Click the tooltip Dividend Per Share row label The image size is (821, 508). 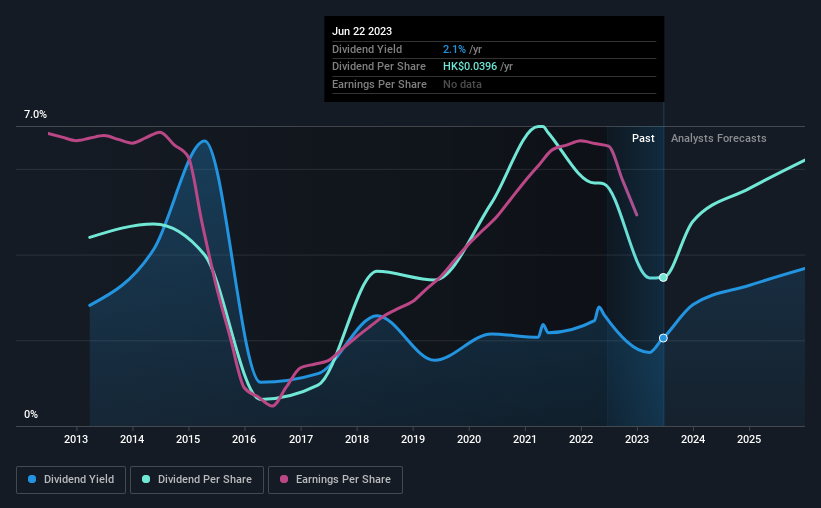[379, 67]
